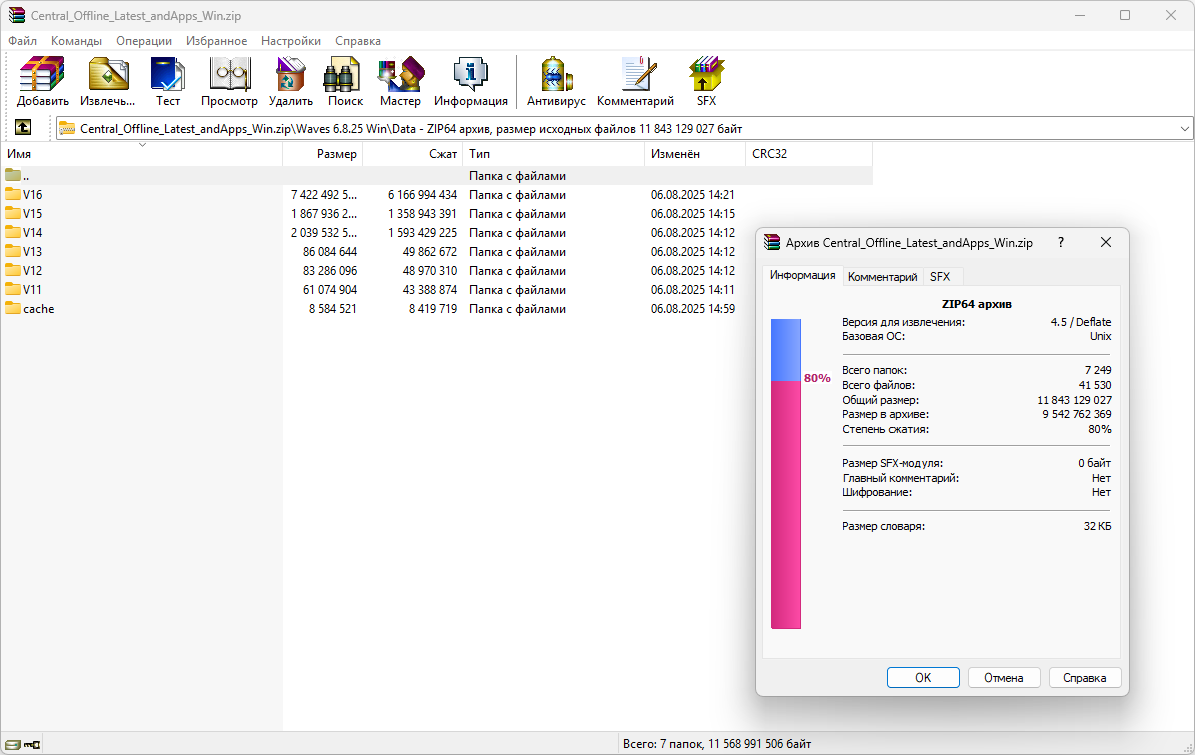Viewport: 1195px width, 755px height.
Task: Sort by the Изменён column header
Action: tap(694, 153)
